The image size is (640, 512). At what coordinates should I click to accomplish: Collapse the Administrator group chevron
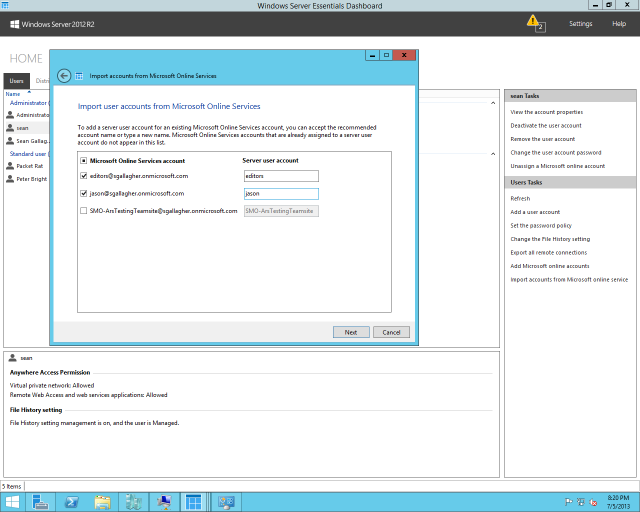tap(493, 103)
